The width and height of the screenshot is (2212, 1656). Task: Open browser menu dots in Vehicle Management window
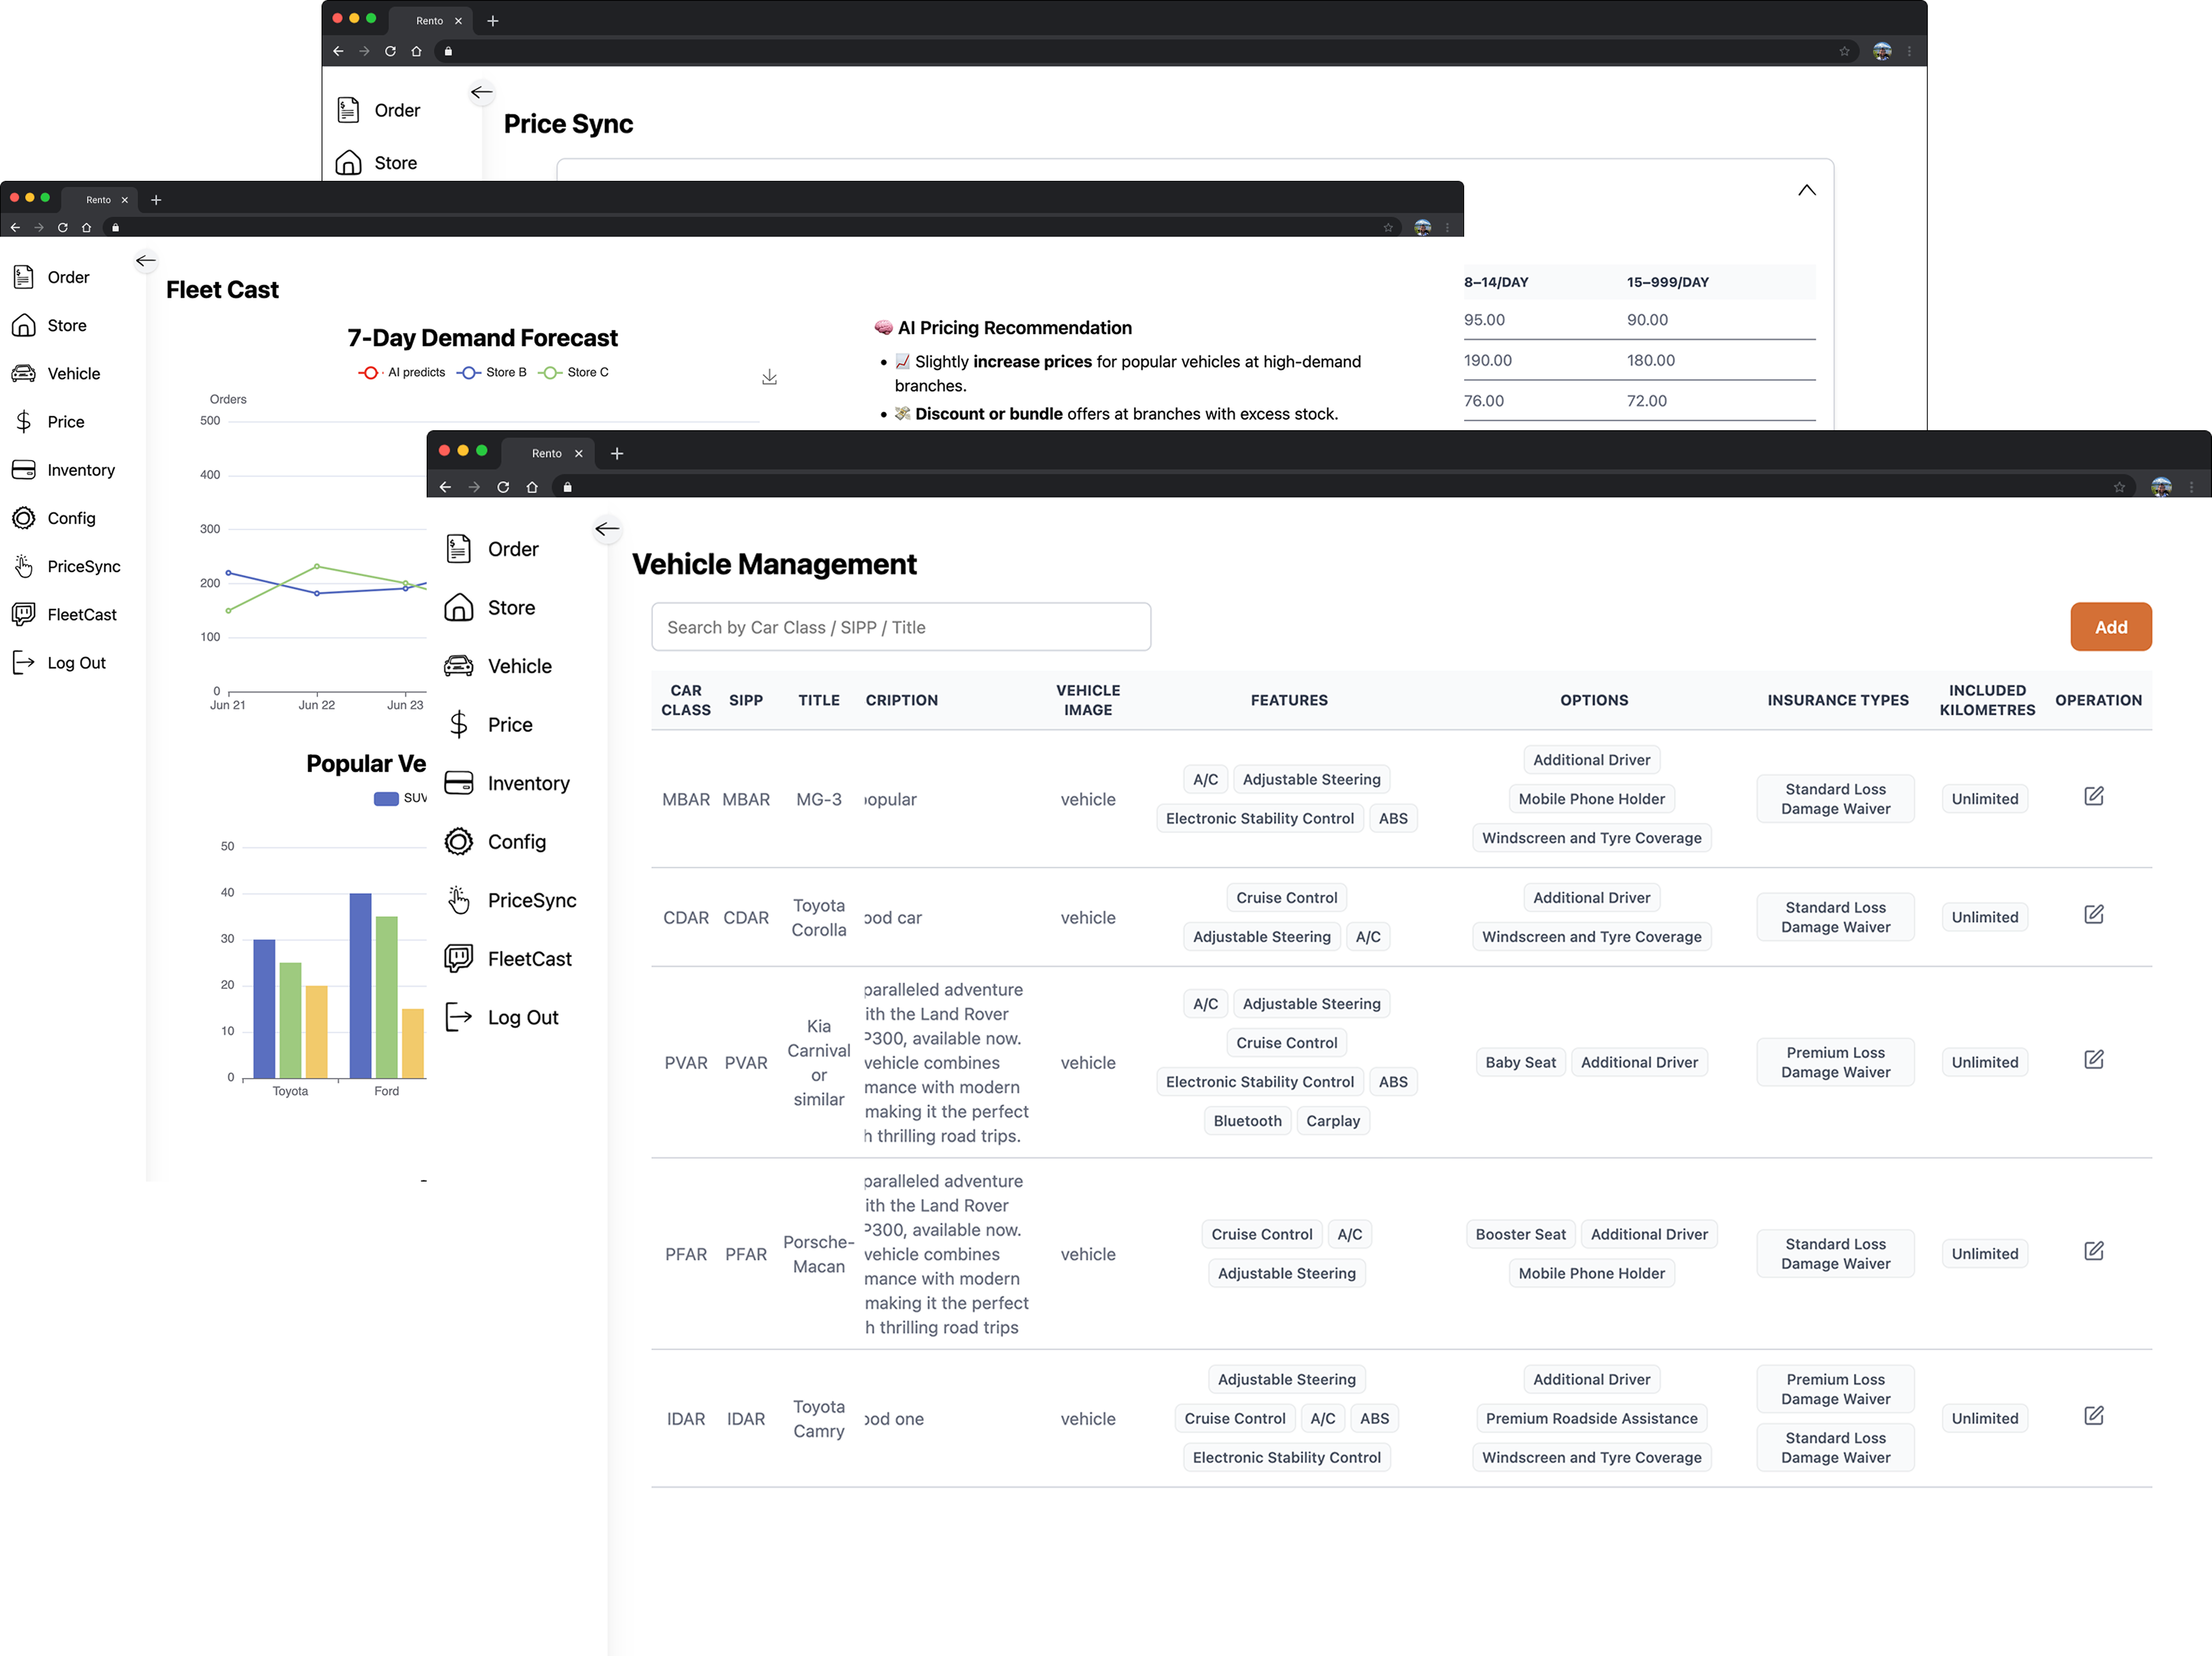coord(2191,487)
